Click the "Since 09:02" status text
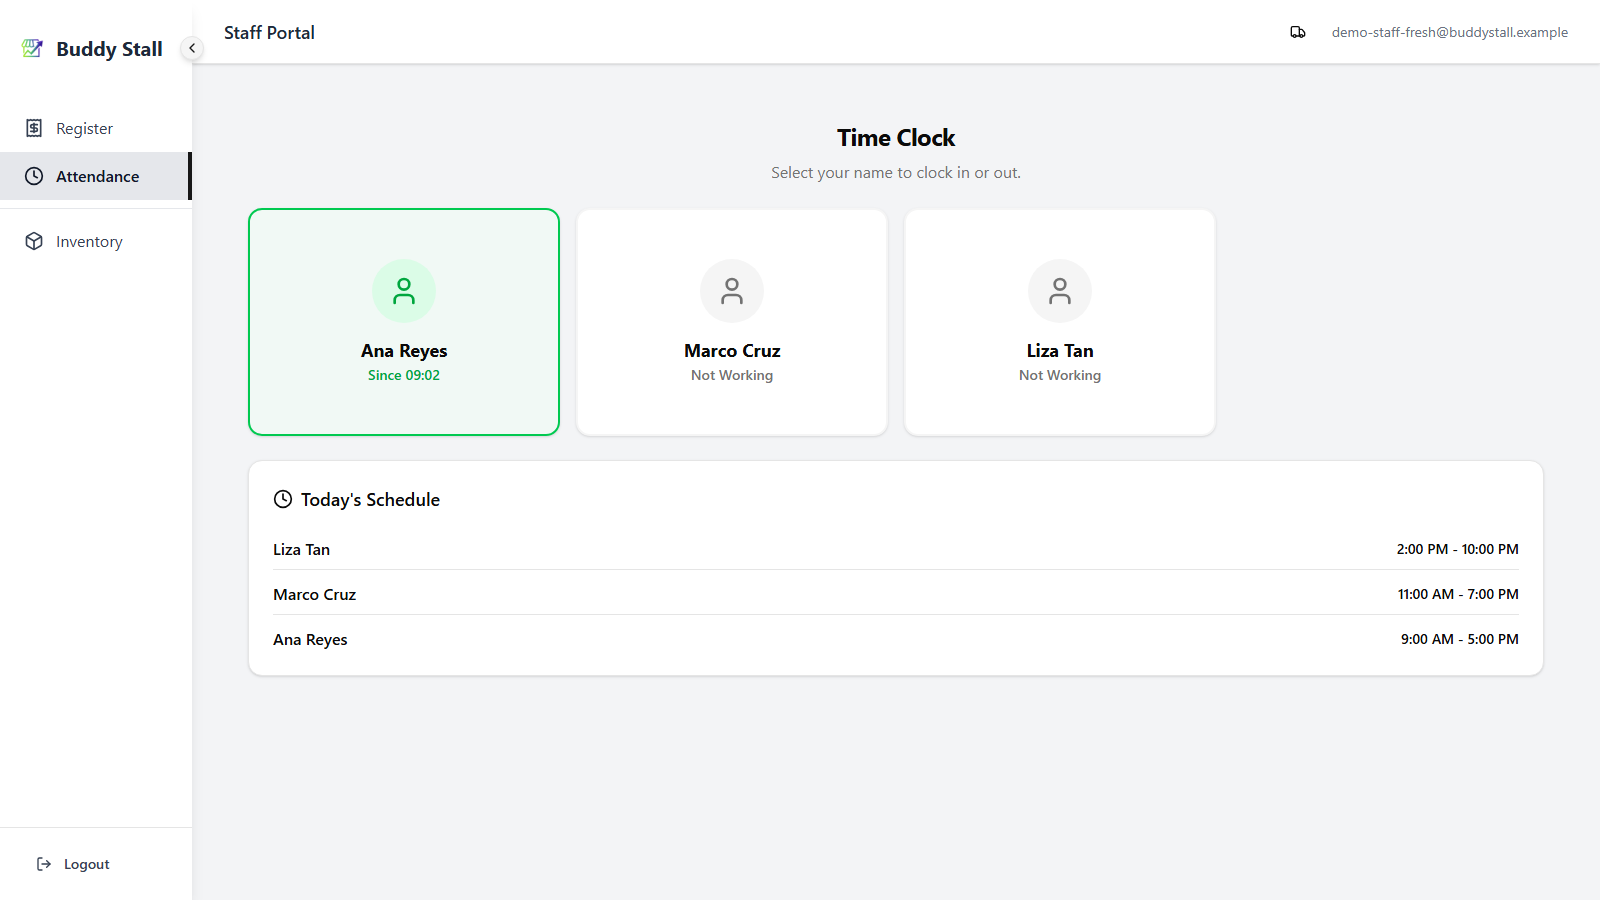Image resolution: width=1600 pixels, height=900 pixels. [404, 375]
